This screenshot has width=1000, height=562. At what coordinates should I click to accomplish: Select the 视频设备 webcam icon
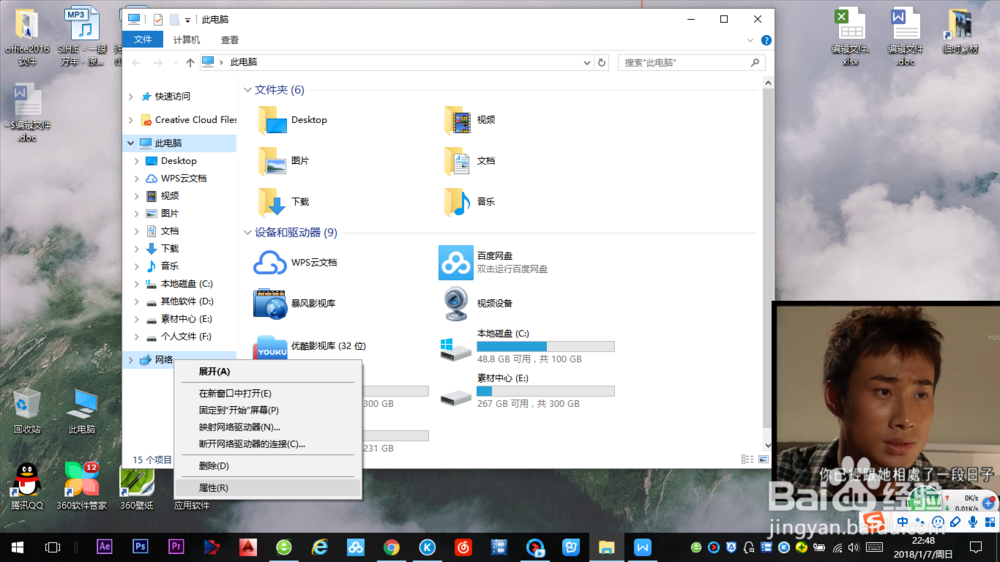point(456,304)
